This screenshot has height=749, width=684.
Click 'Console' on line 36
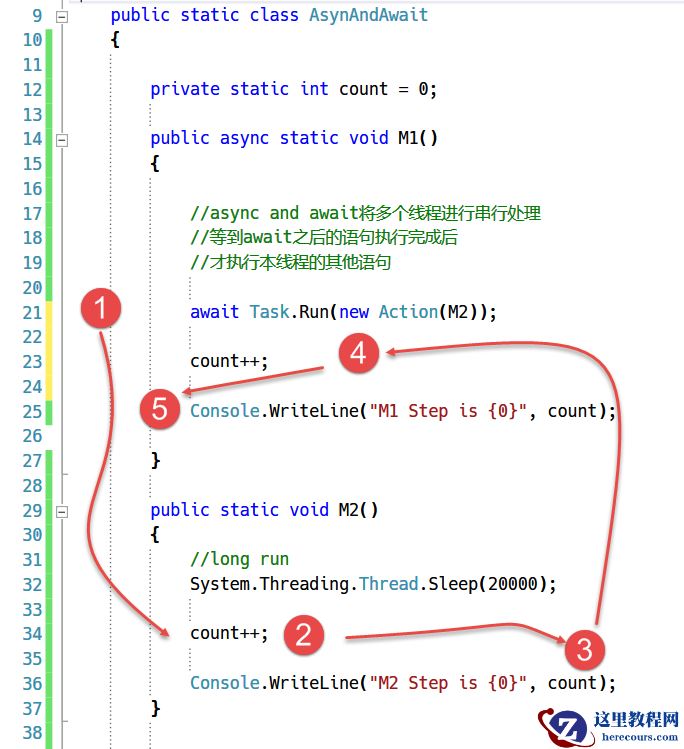coord(224,683)
